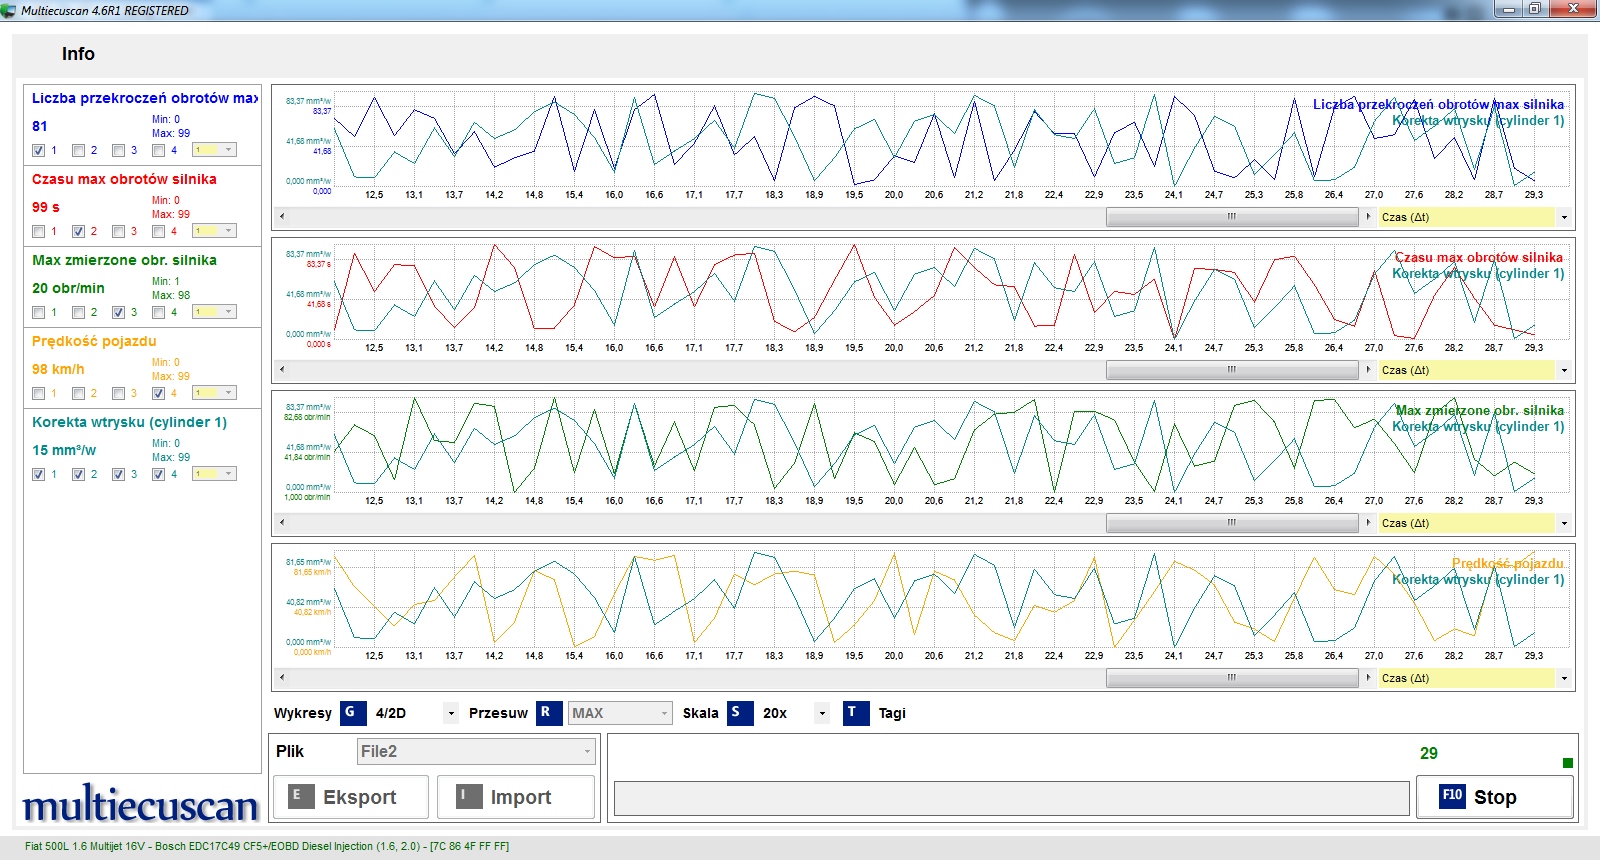Click the yellow color selector for Prędkość pojazdu

214,393
